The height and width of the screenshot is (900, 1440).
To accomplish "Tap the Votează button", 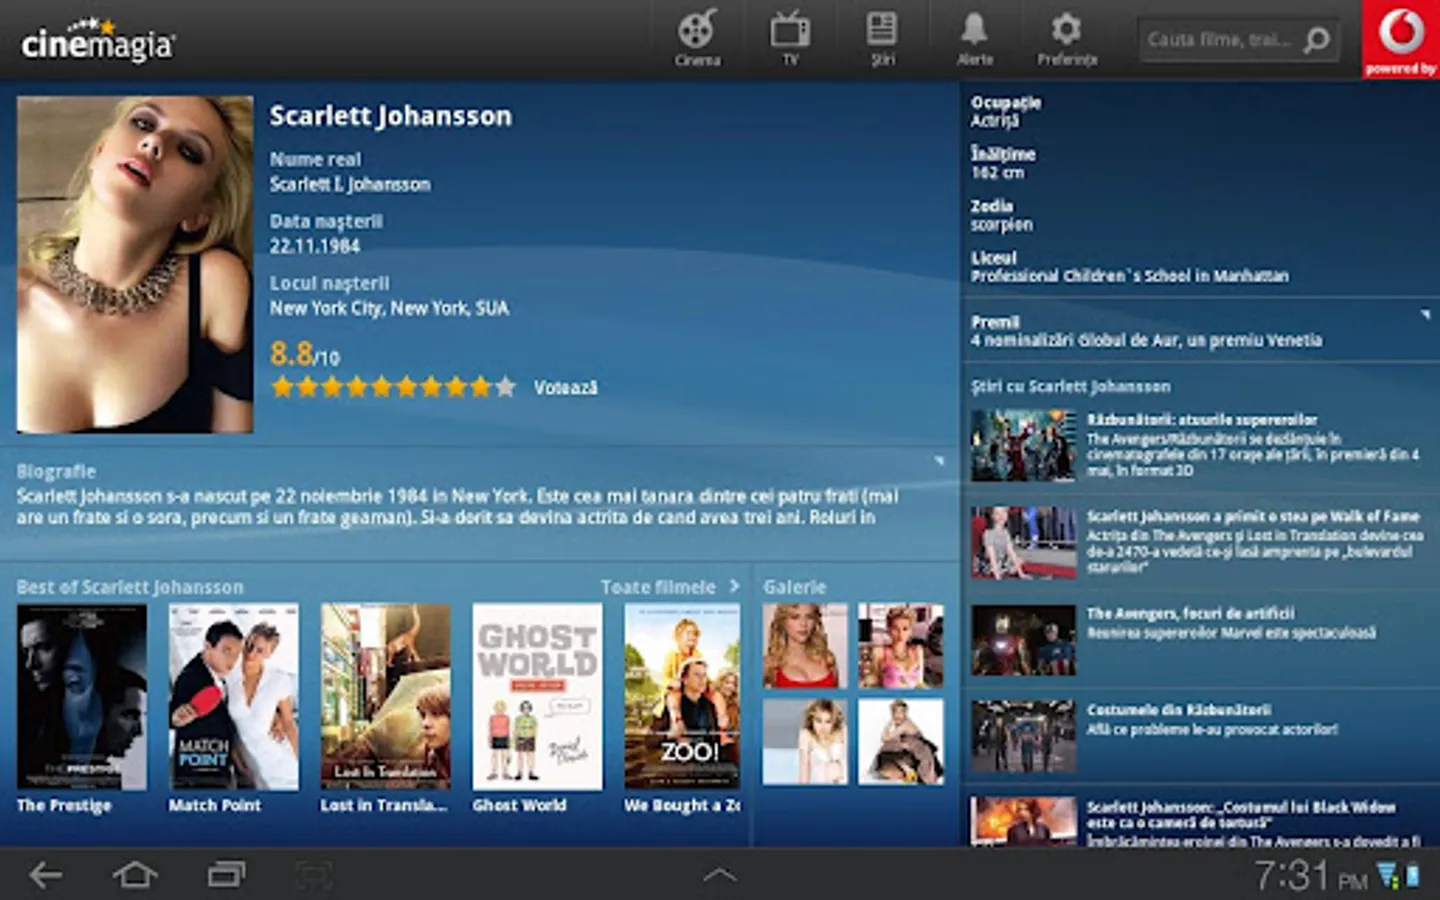I will [x=565, y=388].
